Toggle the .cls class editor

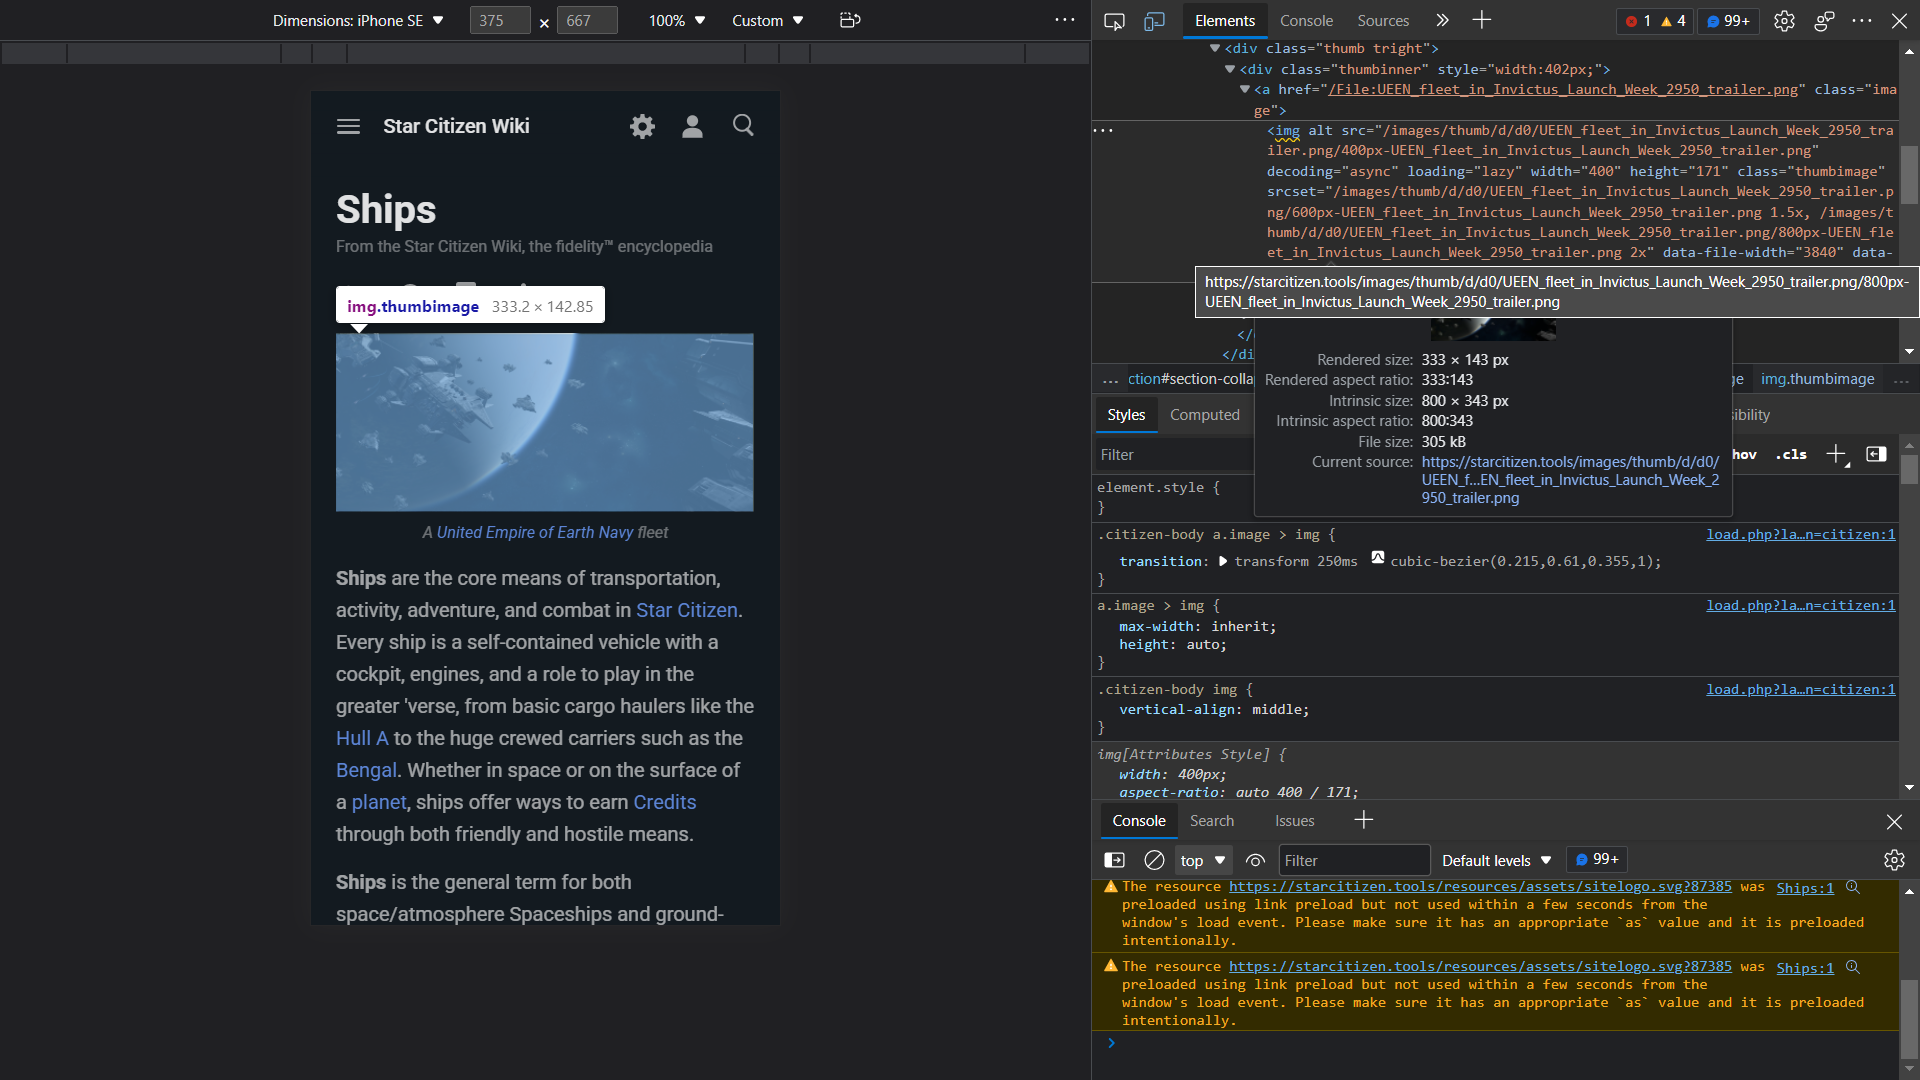(x=1791, y=454)
